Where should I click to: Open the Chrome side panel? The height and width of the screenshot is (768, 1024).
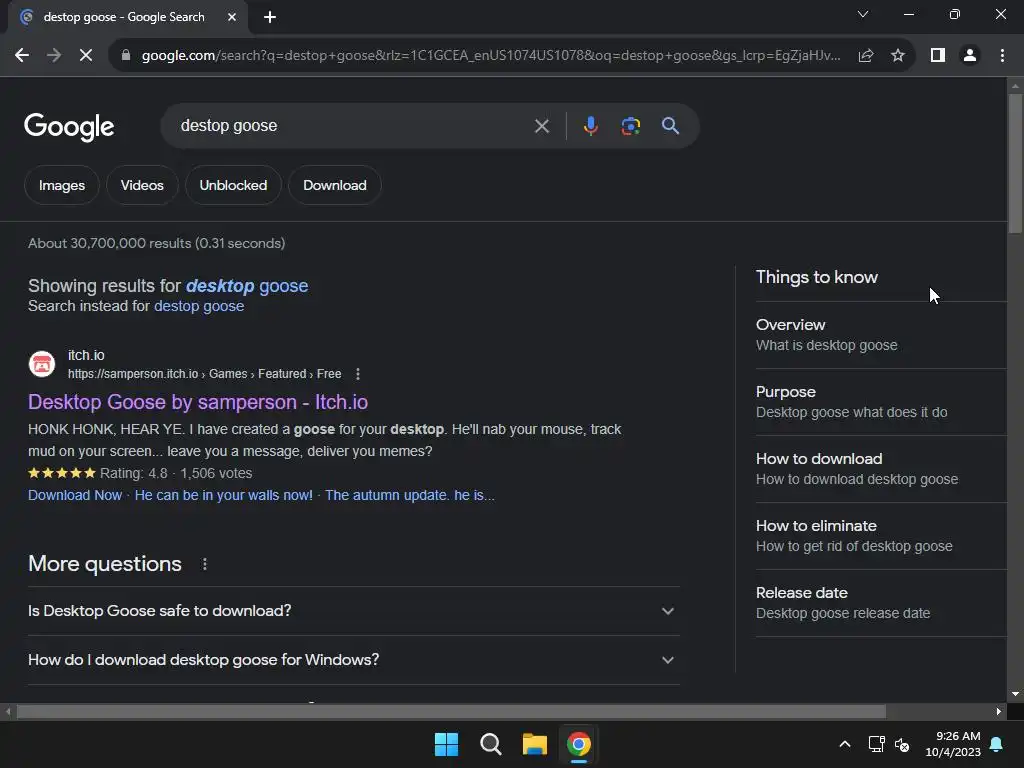pos(938,56)
